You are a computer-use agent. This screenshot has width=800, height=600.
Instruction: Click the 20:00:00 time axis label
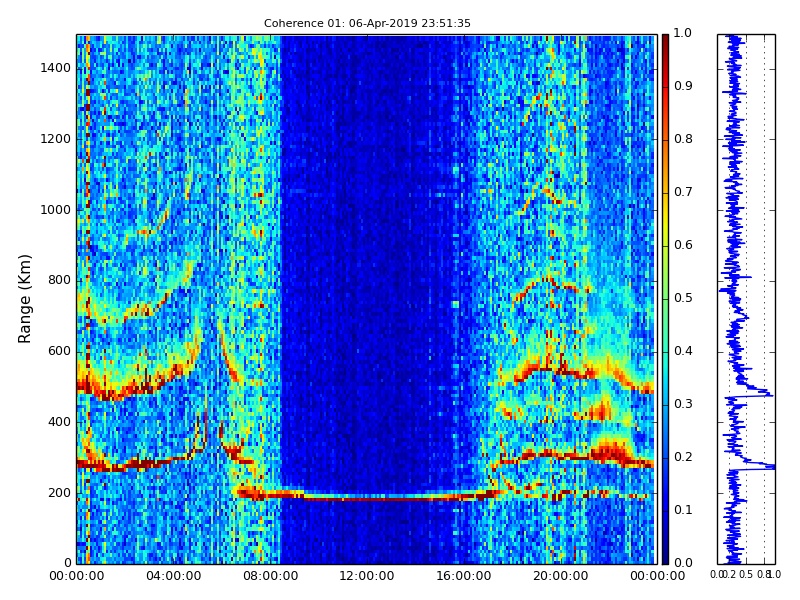(x=560, y=576)
